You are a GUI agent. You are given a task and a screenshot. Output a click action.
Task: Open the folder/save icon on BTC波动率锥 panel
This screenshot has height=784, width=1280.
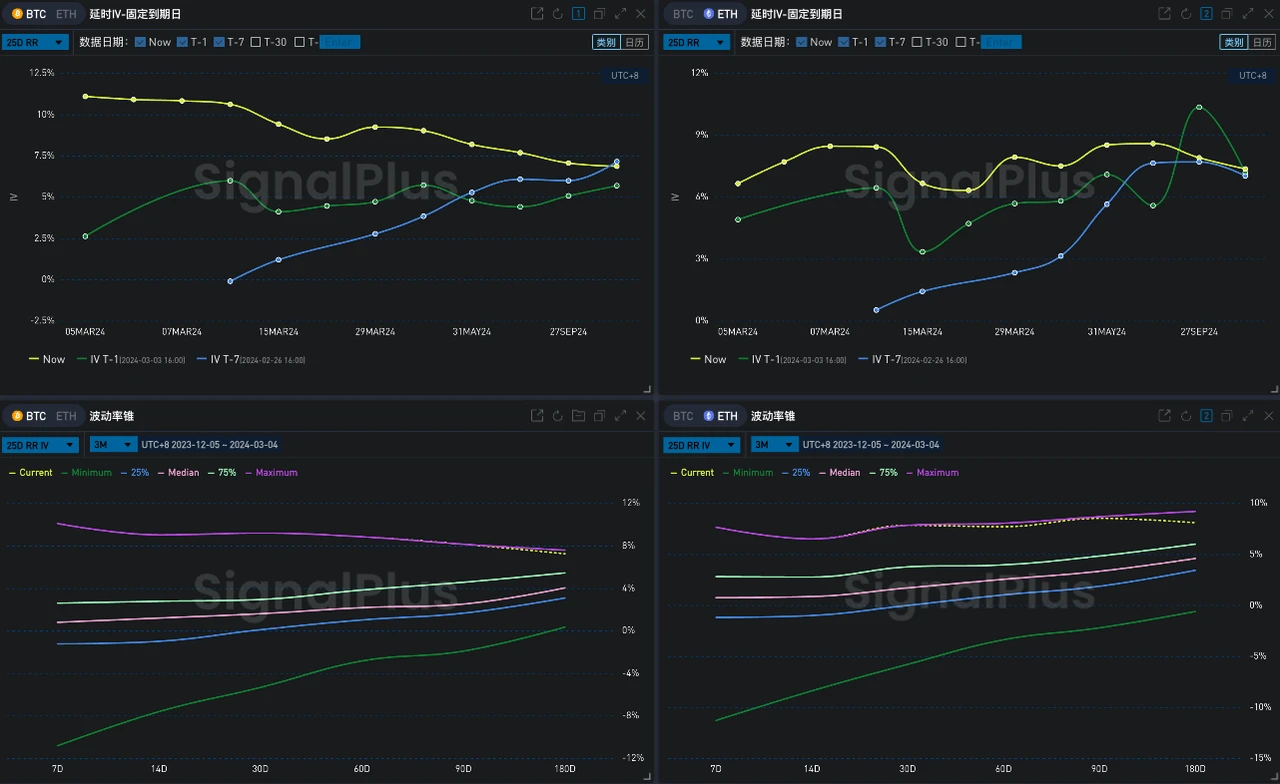coord(578,415)
